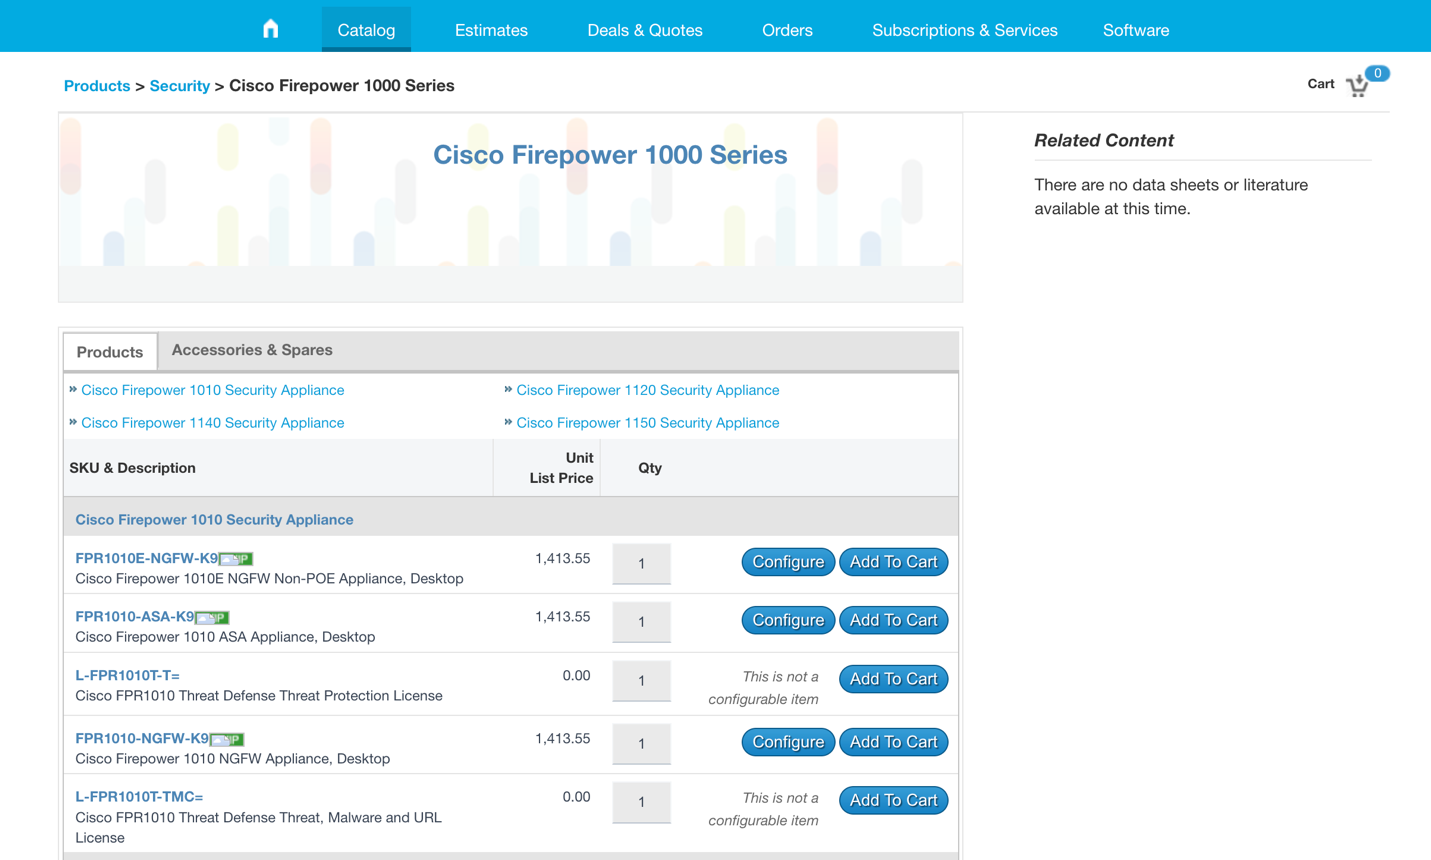This screenshot has width=1431, height=860.
Task: Edit quantity field for FPR1010E-NGFW-K9
Action: tap(641, 563)
